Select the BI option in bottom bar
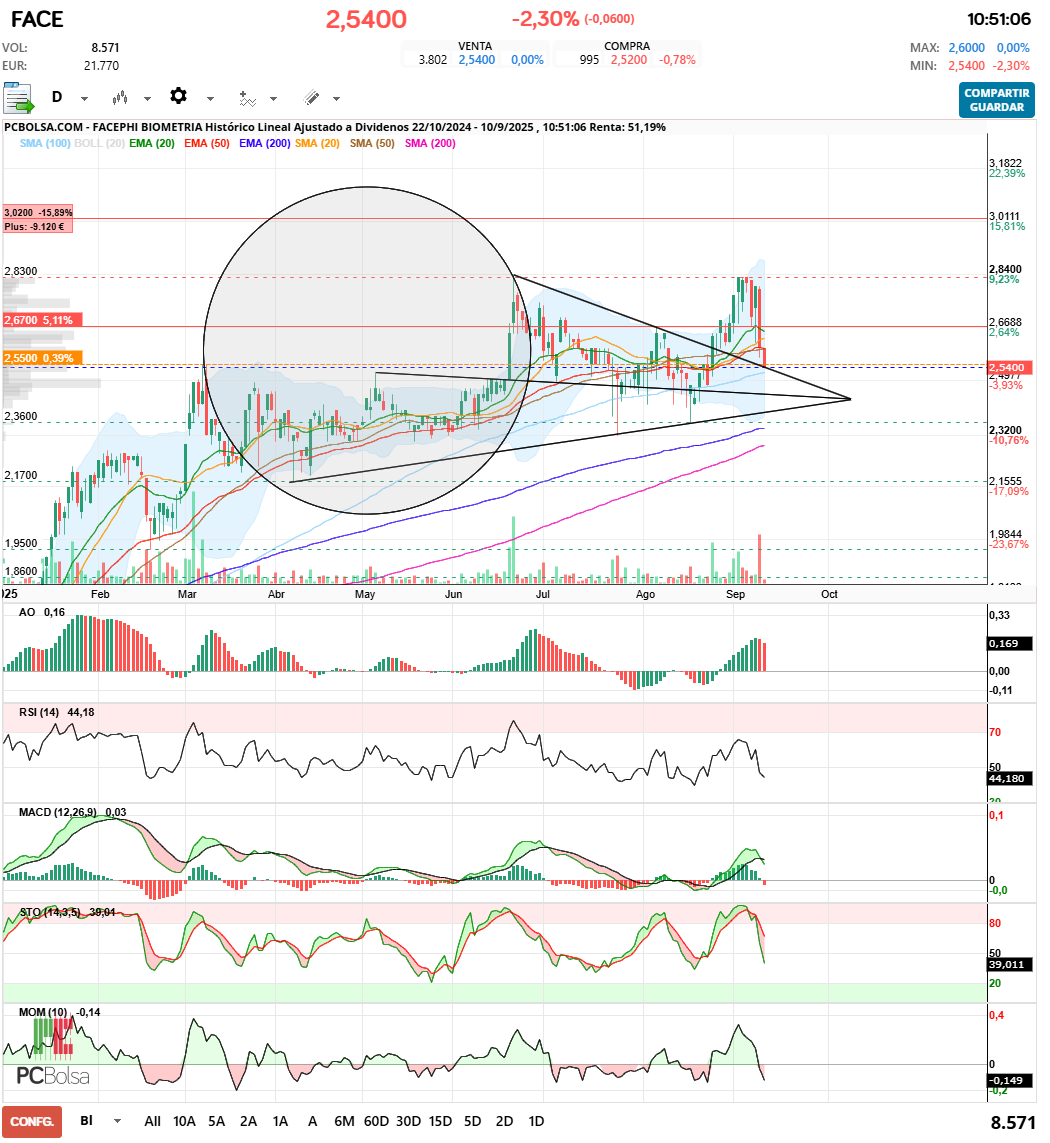Screen dimensions: 1050x1143 pyautogui.click(x=86, y=1120)
